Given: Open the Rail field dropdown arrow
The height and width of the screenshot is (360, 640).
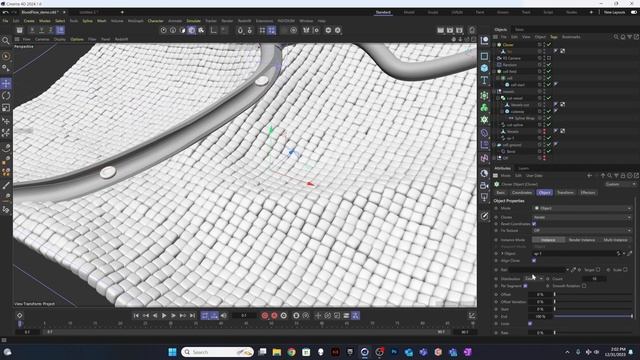Looking at the screenshot, I should pos(567,270).
